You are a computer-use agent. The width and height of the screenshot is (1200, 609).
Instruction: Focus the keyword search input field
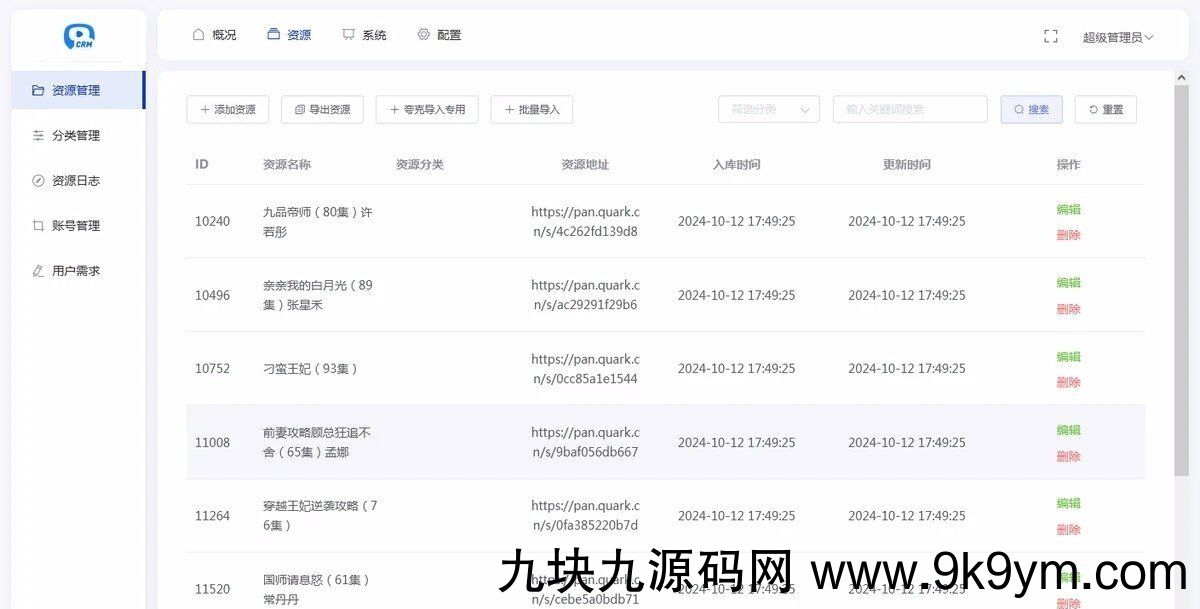click(x=909, y=110)
